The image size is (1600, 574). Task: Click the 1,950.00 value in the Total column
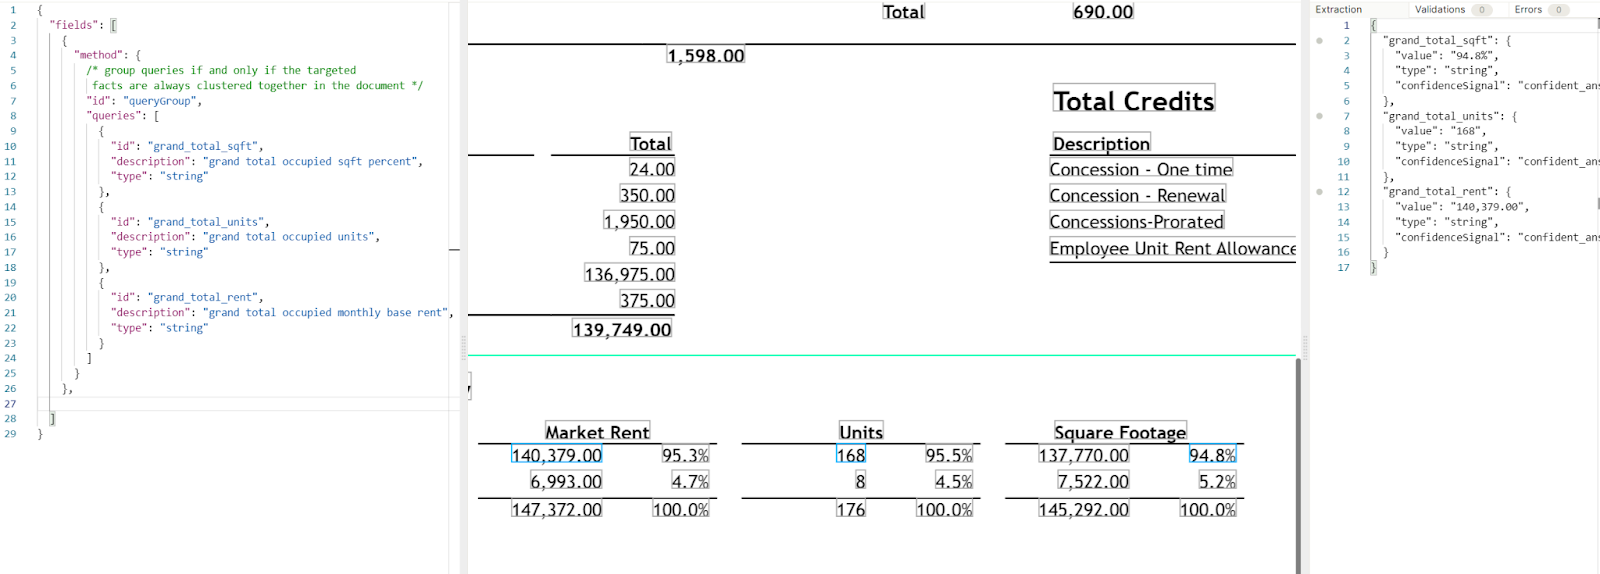(639, 221)
